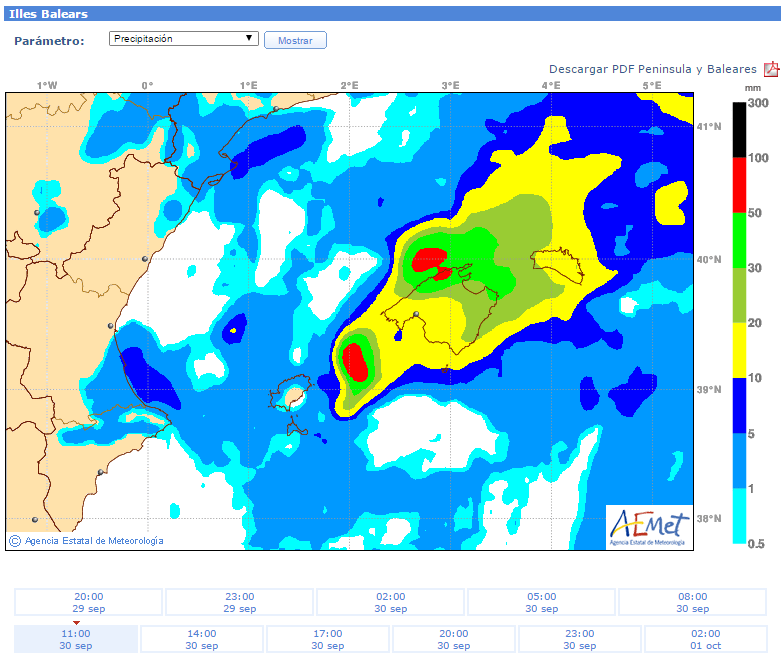Click the copyright symbol icon on map
784x664 pixels.
15,540
